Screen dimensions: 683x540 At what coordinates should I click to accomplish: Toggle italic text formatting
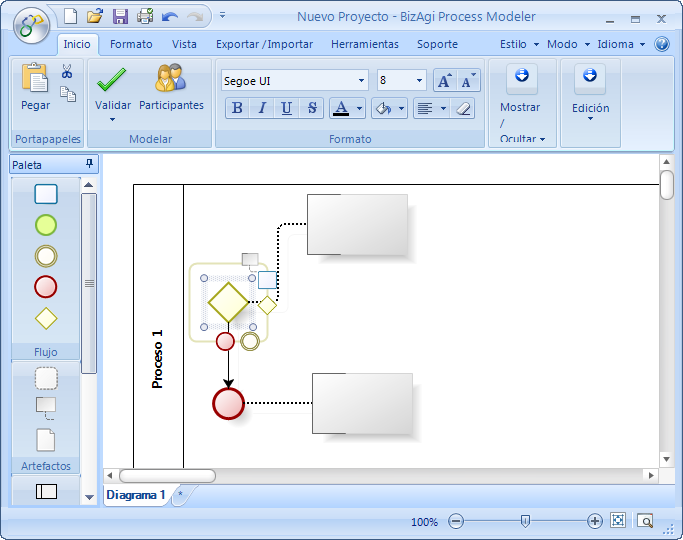tap(262, 108)
